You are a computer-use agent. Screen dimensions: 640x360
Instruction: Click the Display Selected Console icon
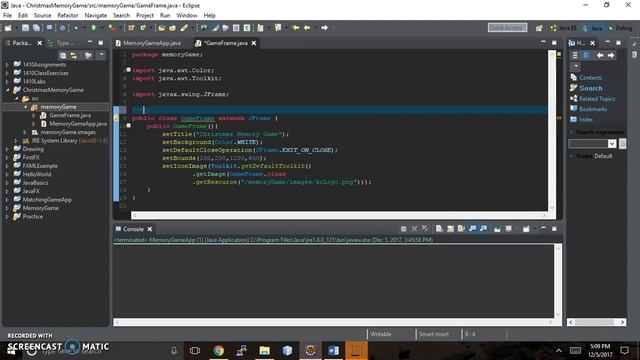pos(509,229)
